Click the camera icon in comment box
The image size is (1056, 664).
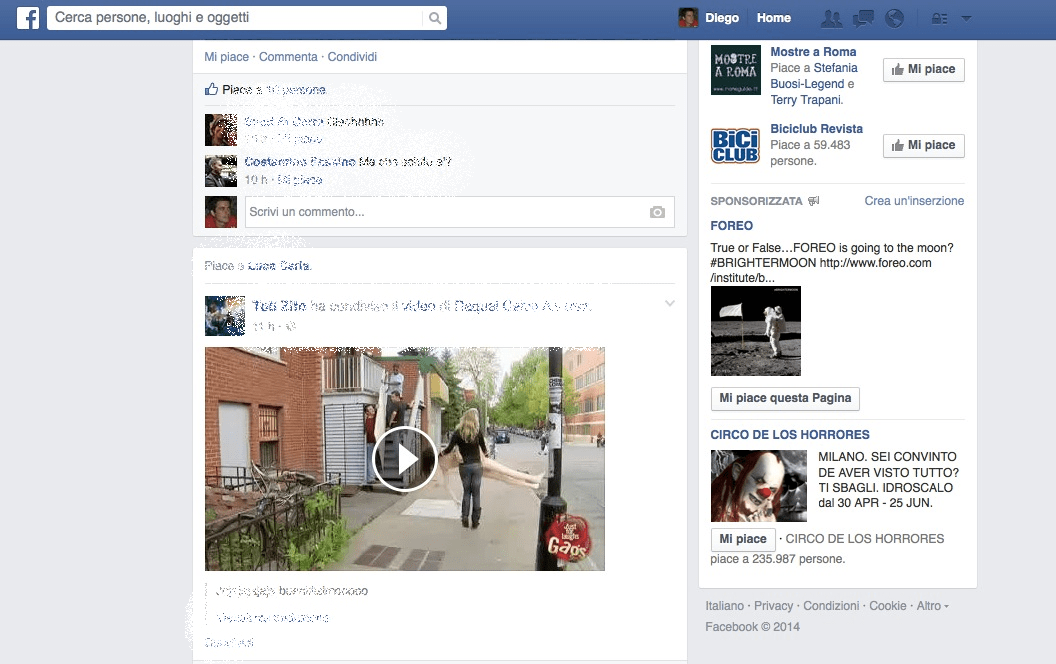coord(657,212)
